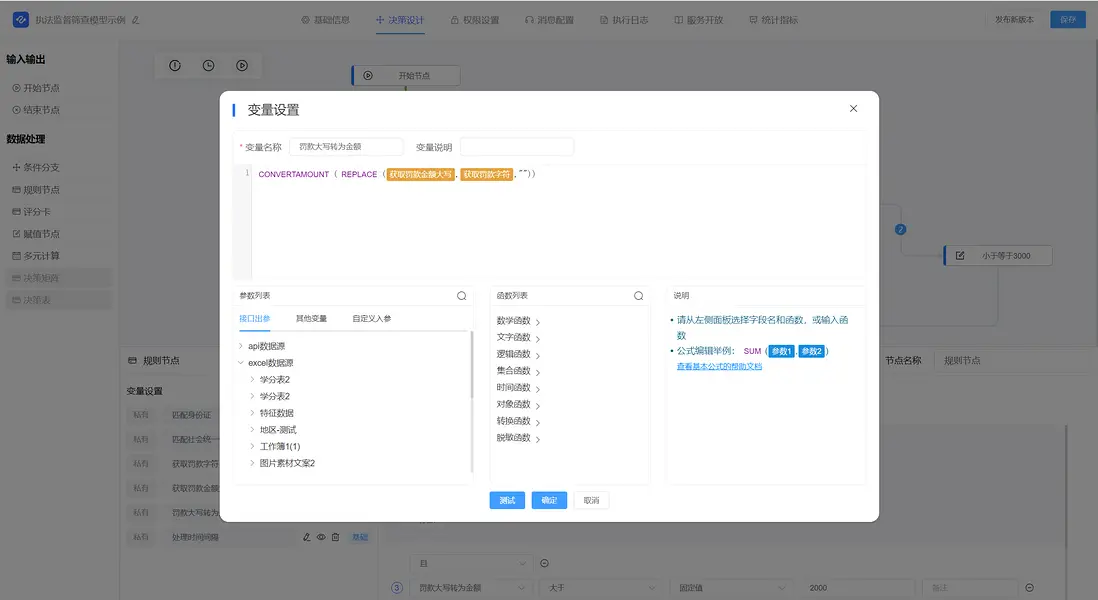Click the 函数列表 search icon
1098x600 pixels.
(638, 296)
